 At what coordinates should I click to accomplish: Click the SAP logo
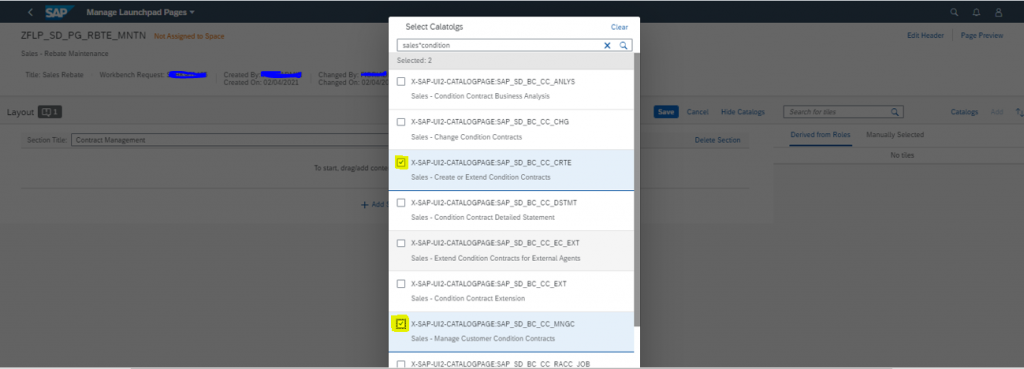click(59, 12)
